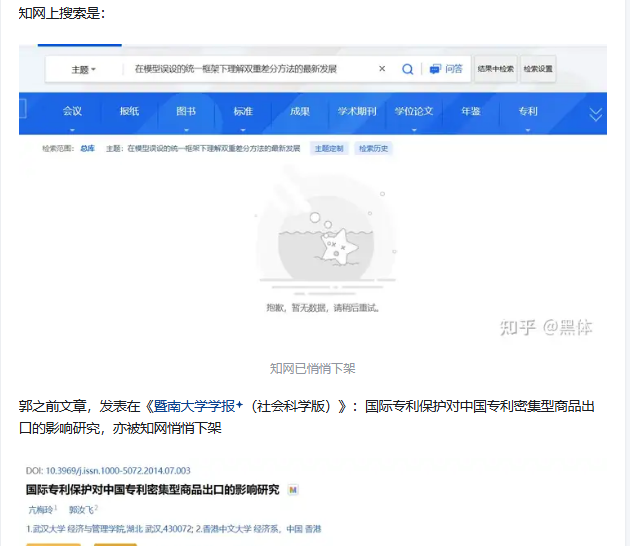Open the 国际专利保护 paper title
Viewport: 630px width, 546px height.
pos(152,490)
